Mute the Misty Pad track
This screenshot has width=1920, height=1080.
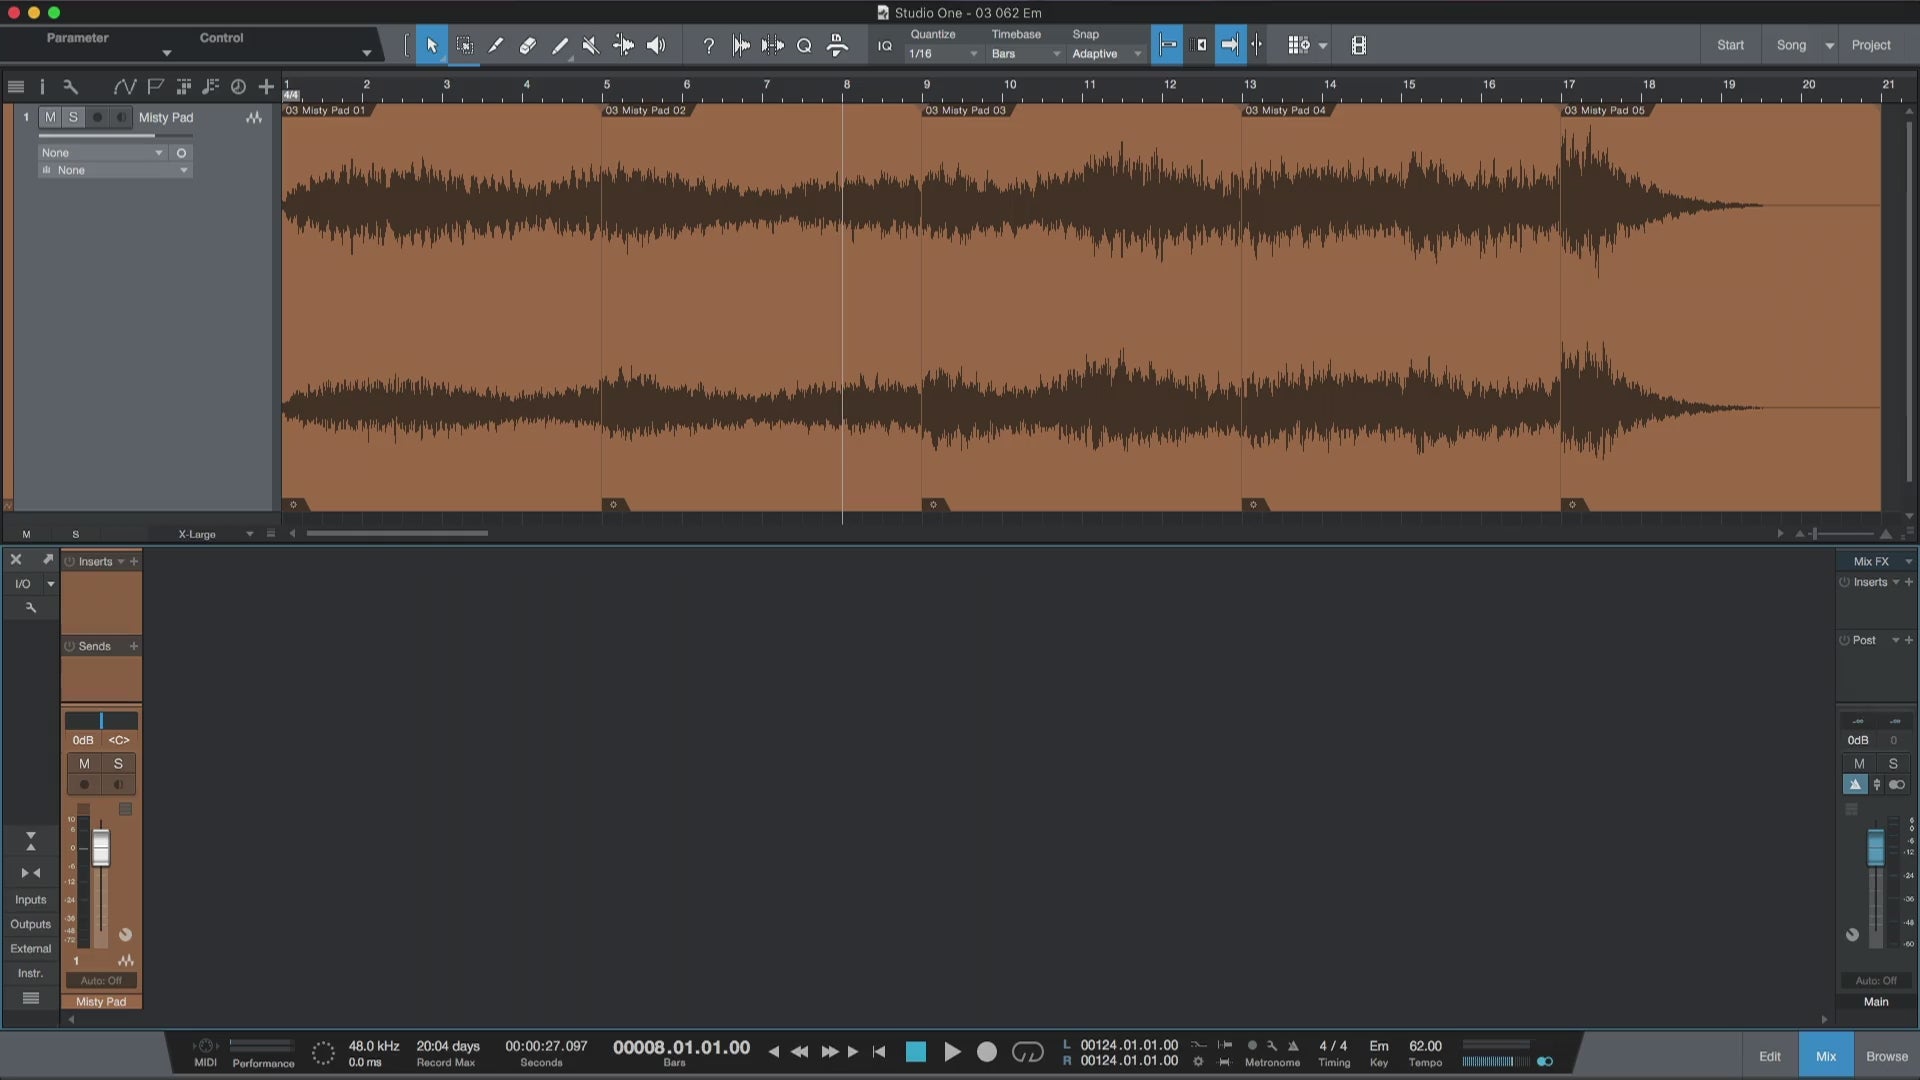point(50,117)
